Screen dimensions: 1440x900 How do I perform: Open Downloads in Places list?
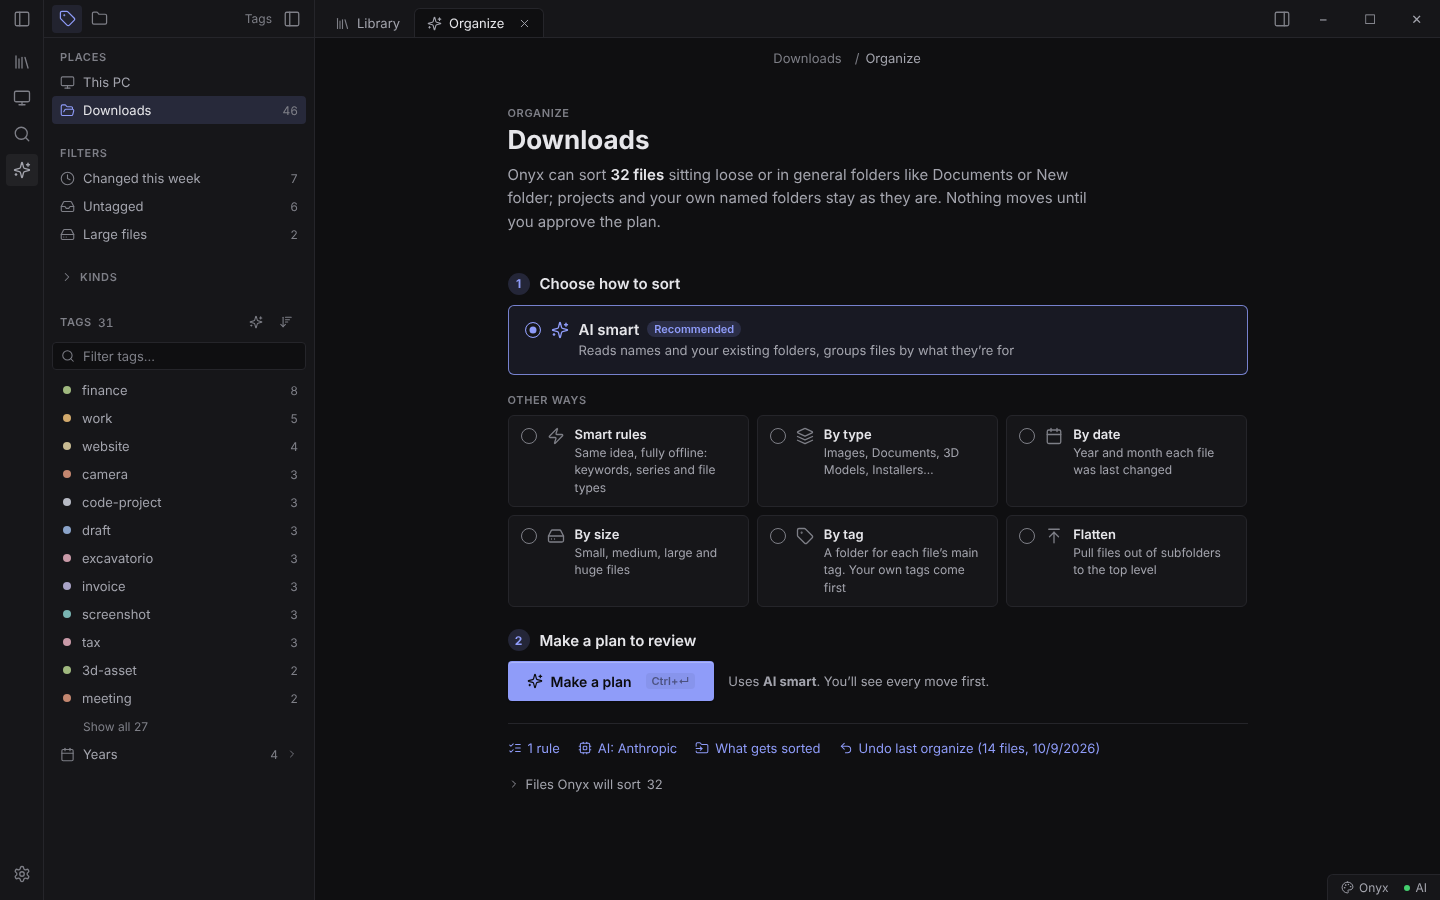pyautogui.click(x=179, y=110)
